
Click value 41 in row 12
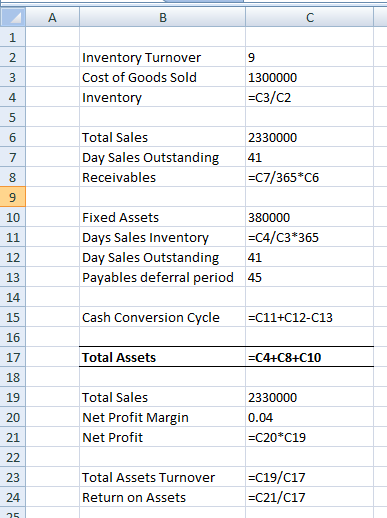(310, 257)
